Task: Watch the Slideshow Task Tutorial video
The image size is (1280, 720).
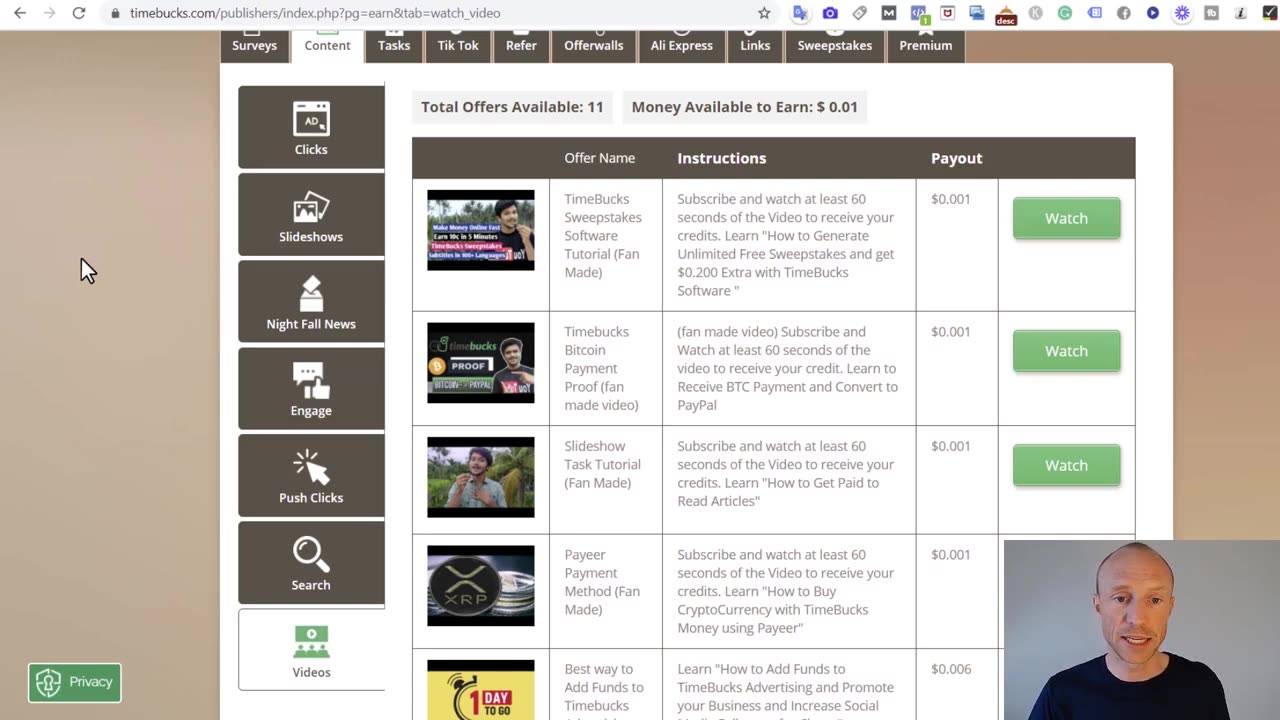Action: point(1066,465)
